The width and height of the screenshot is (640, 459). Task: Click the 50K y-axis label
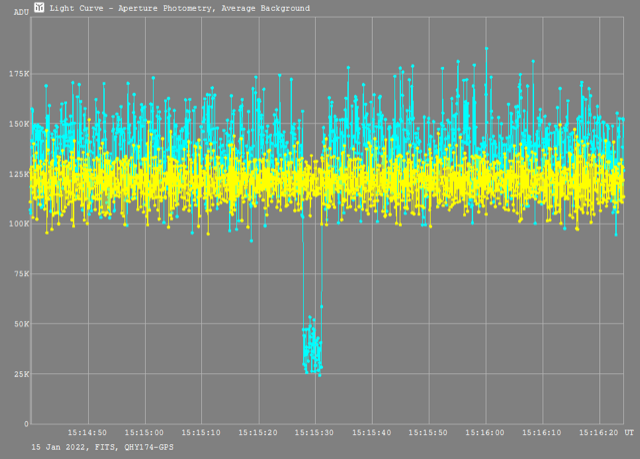22,324
